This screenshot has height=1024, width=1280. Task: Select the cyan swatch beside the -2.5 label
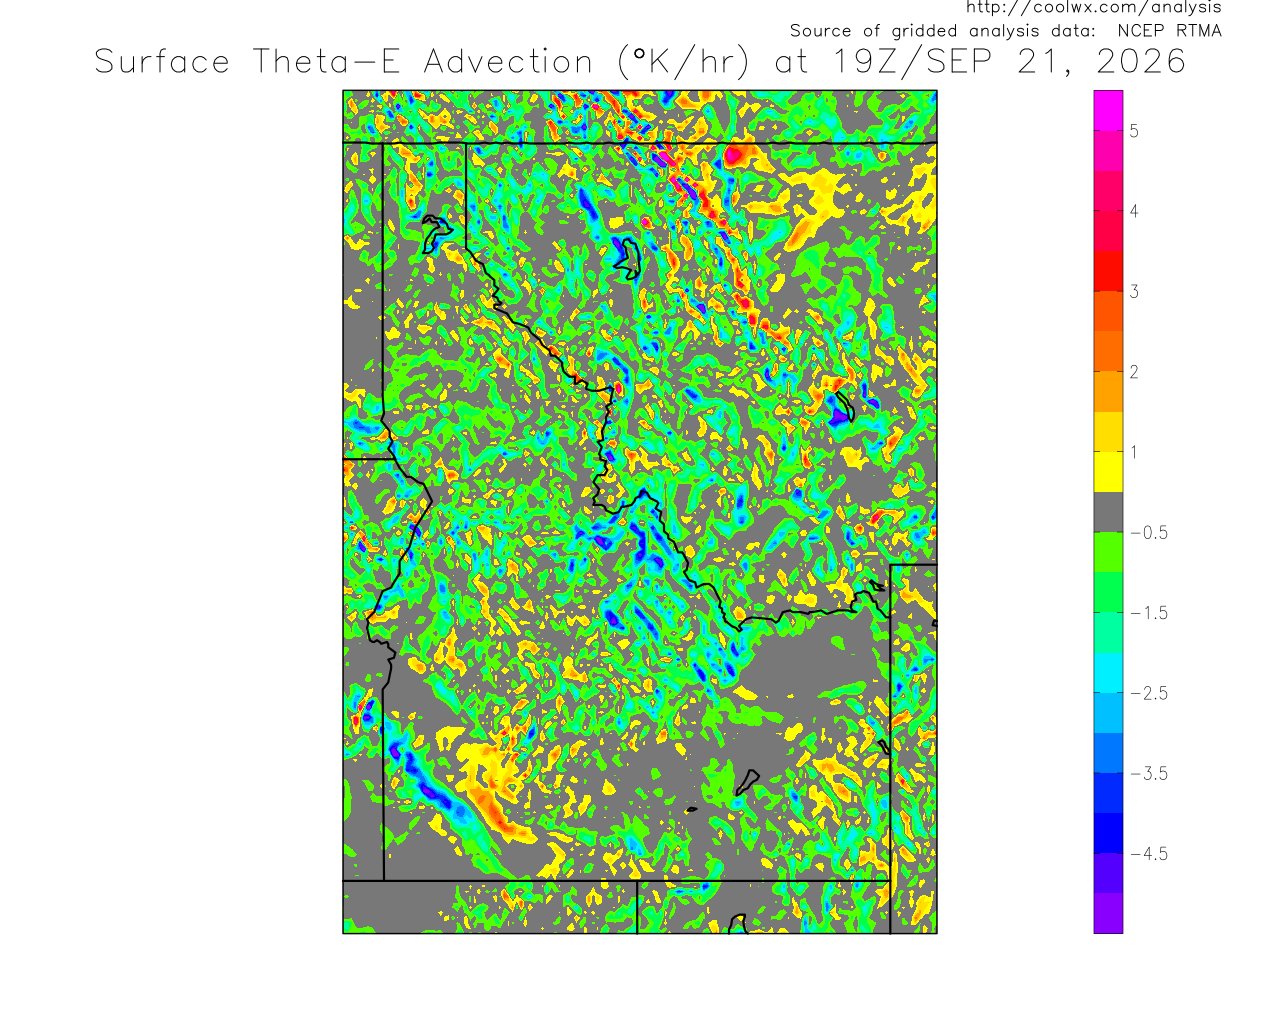[1108, 672]
